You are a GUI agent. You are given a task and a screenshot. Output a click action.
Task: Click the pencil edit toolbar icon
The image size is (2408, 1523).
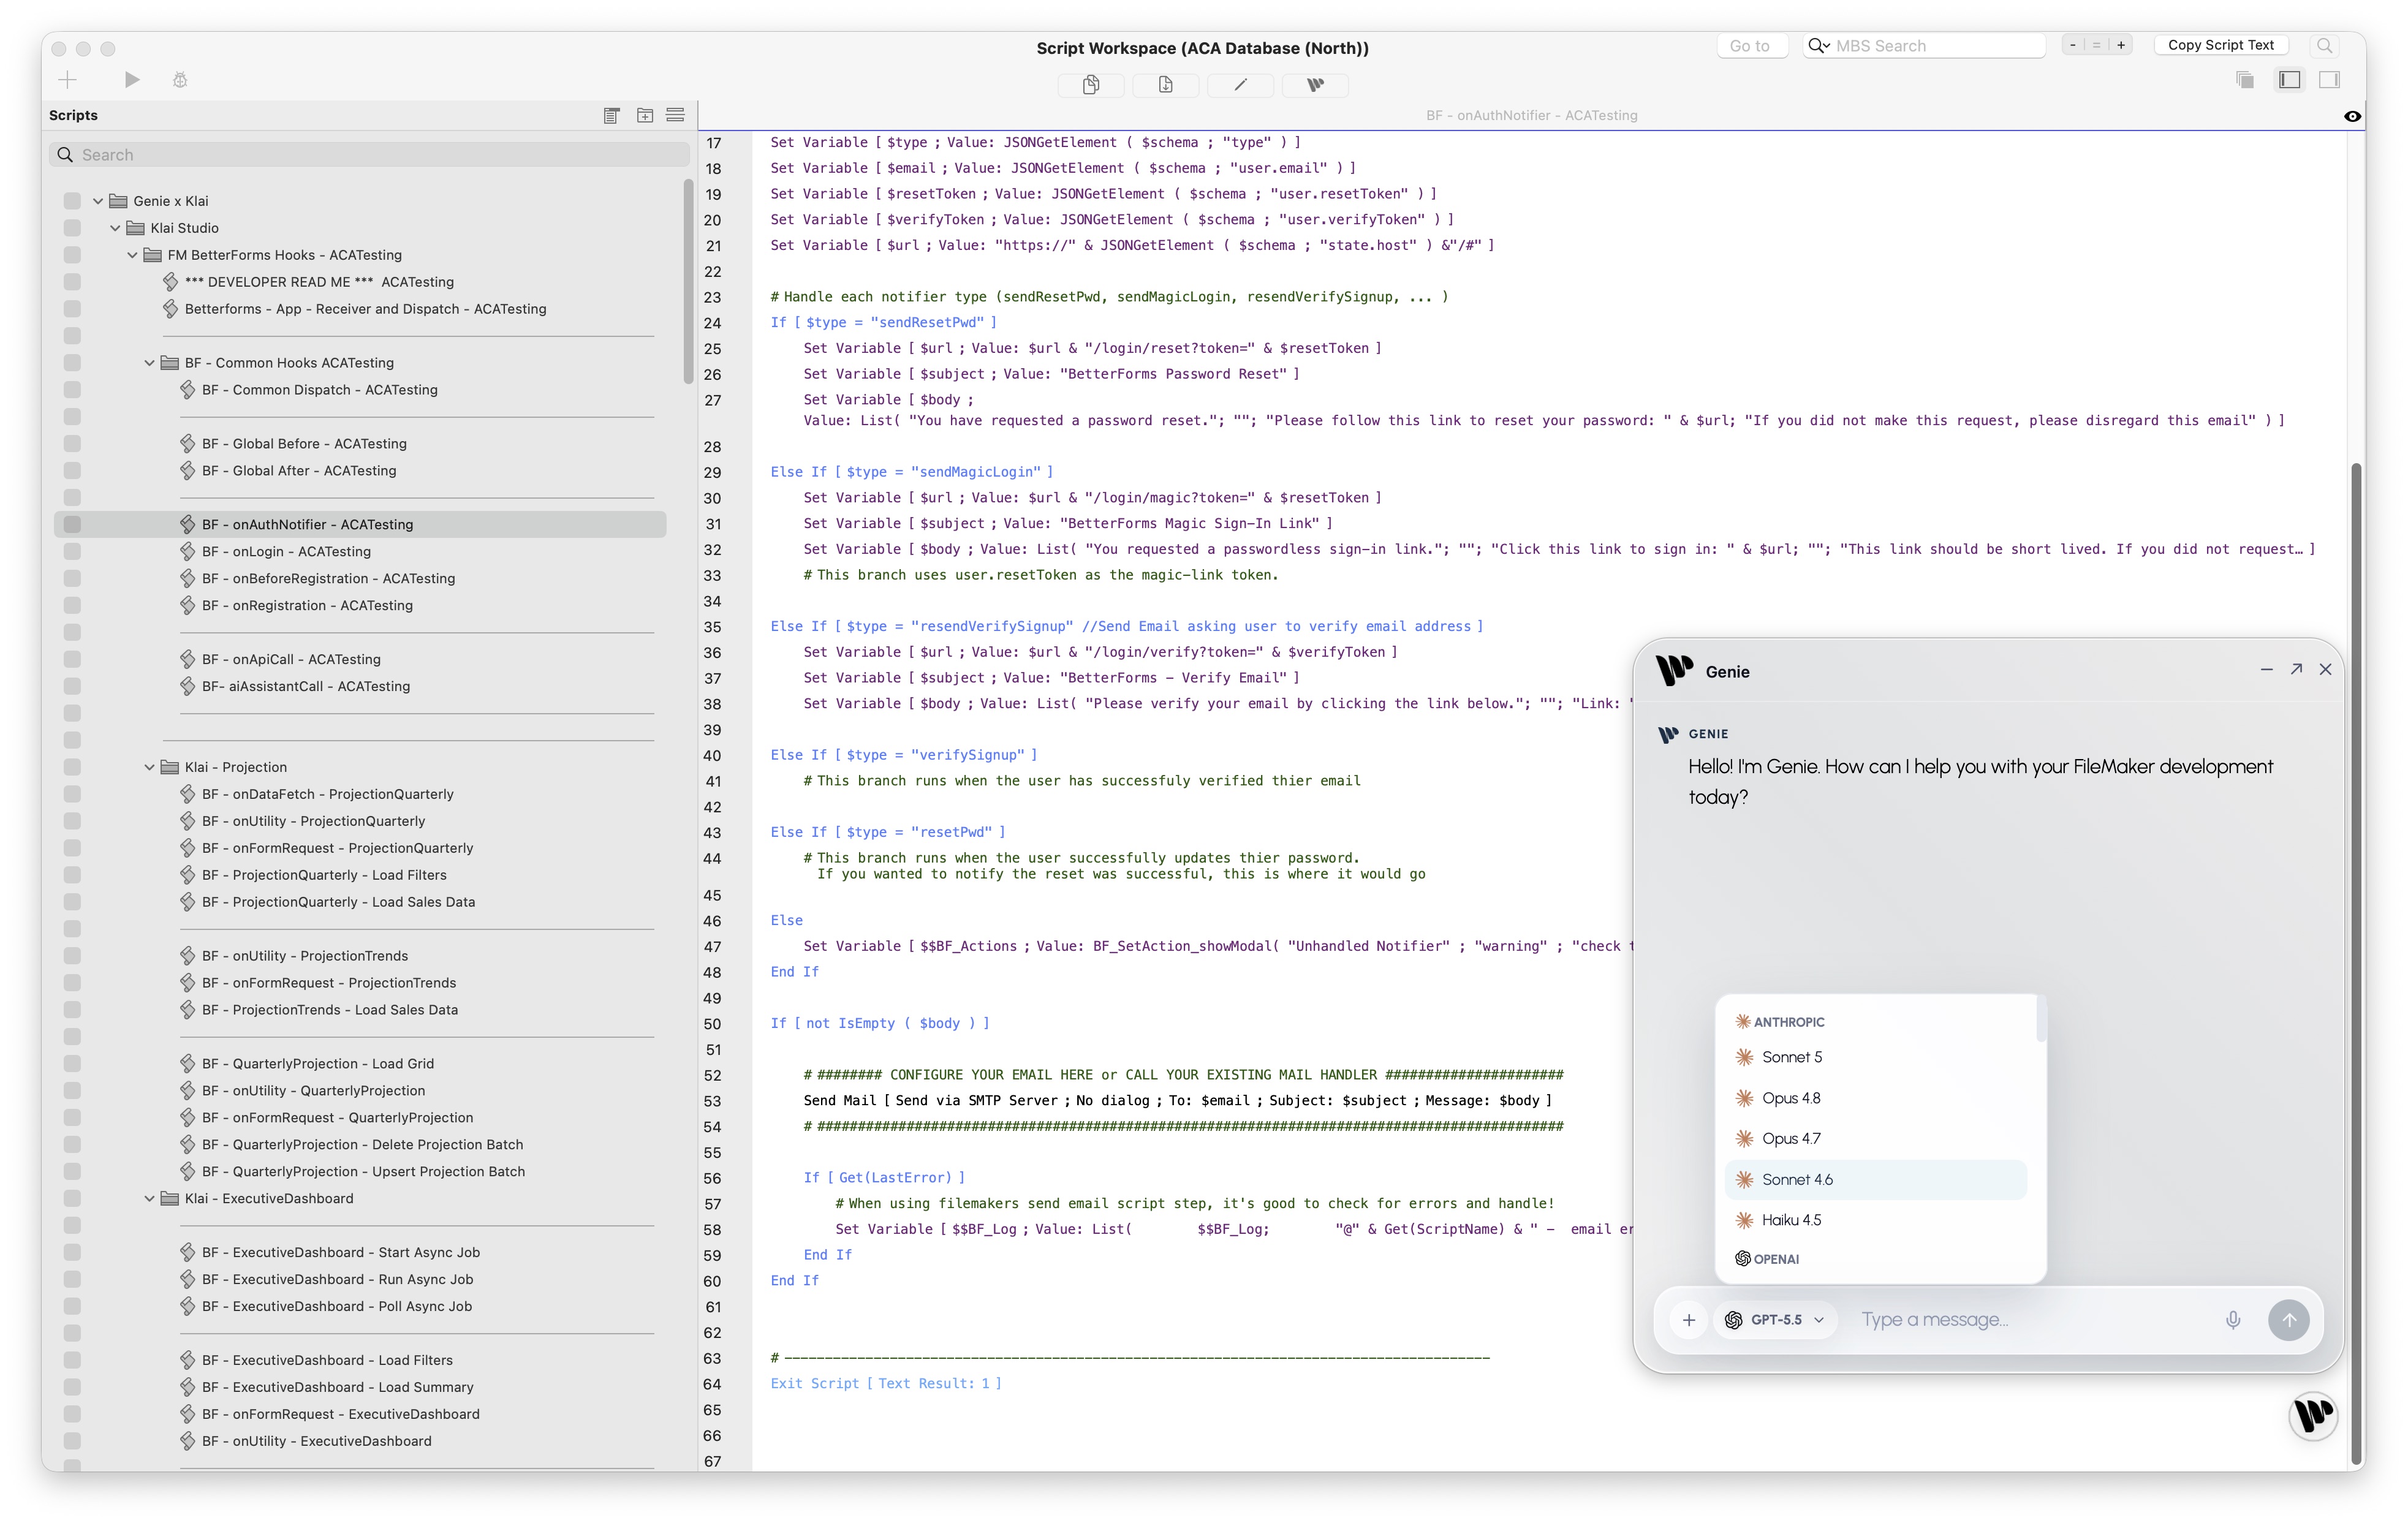coord(1240,85)
